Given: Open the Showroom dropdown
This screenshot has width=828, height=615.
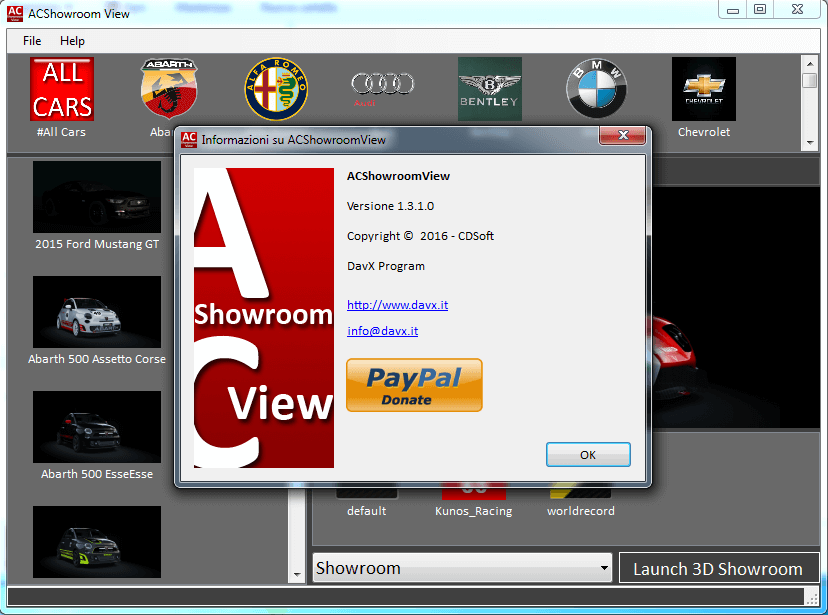Looking at the screenshot, I should pyautogui.click(x=462, y=568).
